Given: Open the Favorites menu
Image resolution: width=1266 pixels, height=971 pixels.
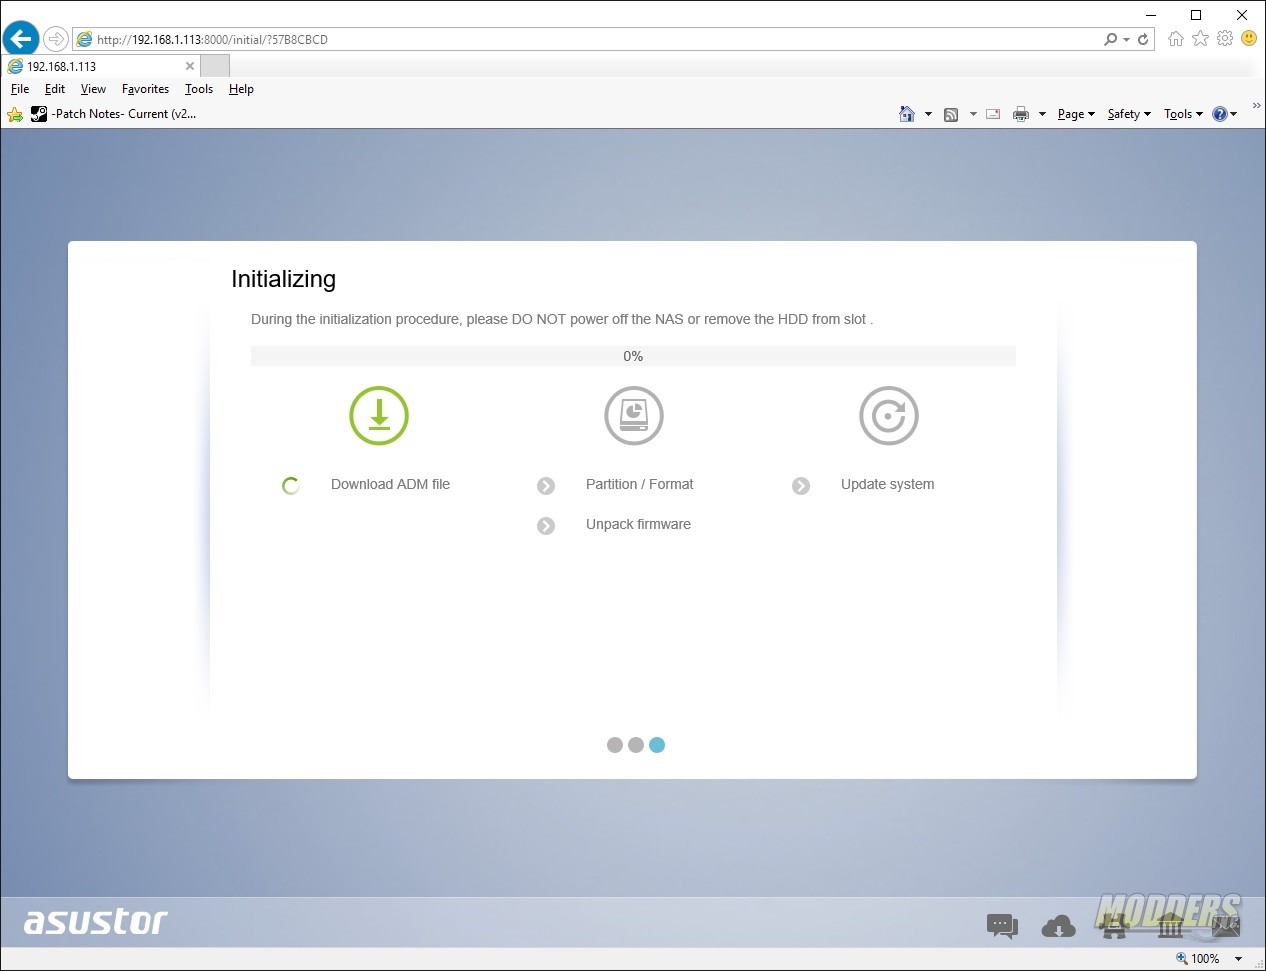Looking at the screenshot, I should [145, 89].
